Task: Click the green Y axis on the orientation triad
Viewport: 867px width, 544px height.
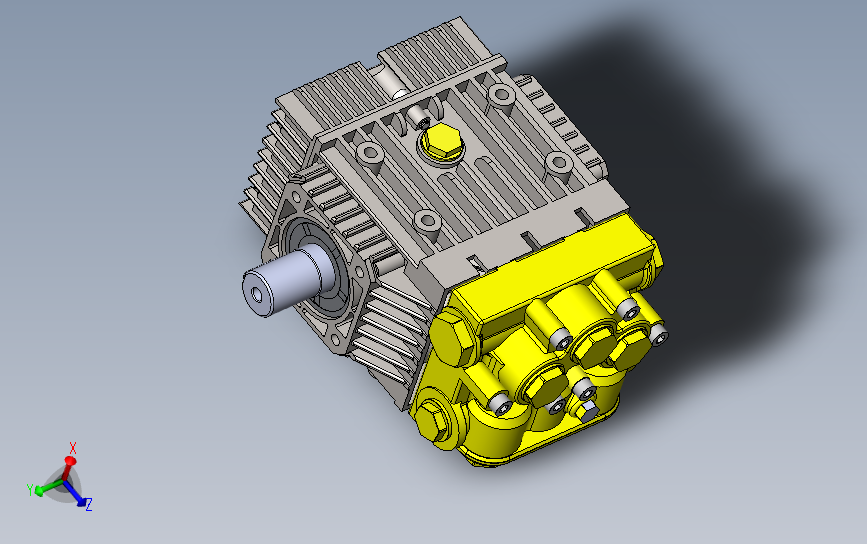Action: pos(49,488)
